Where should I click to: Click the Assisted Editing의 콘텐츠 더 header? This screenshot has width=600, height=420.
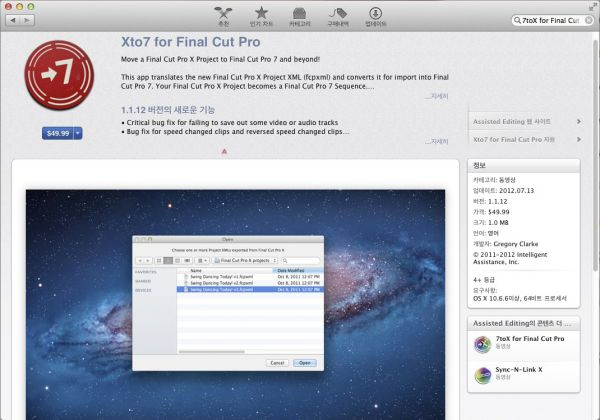[523, 323]
